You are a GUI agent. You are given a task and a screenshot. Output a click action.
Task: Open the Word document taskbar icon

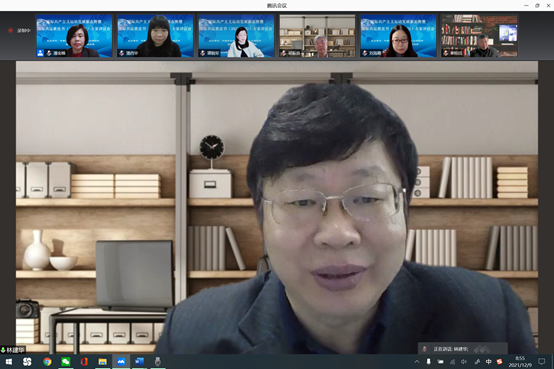pos(139,362)
